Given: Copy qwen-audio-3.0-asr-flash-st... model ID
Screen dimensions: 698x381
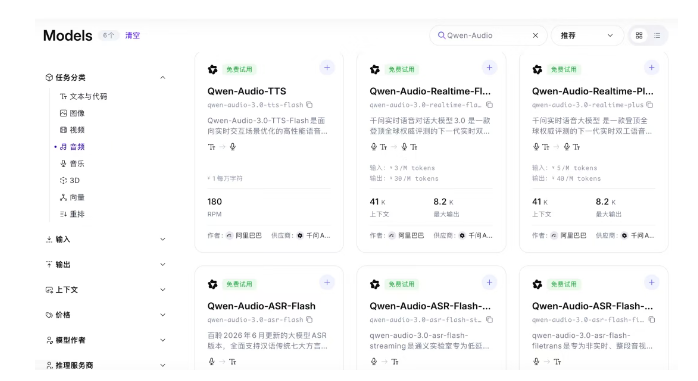Looking at the screenshot, I should pos(490,320).
